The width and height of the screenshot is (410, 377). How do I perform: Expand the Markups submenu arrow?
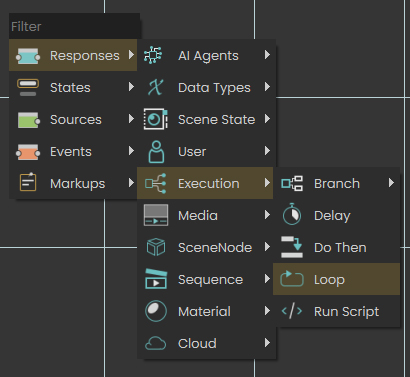coord(131,183)
